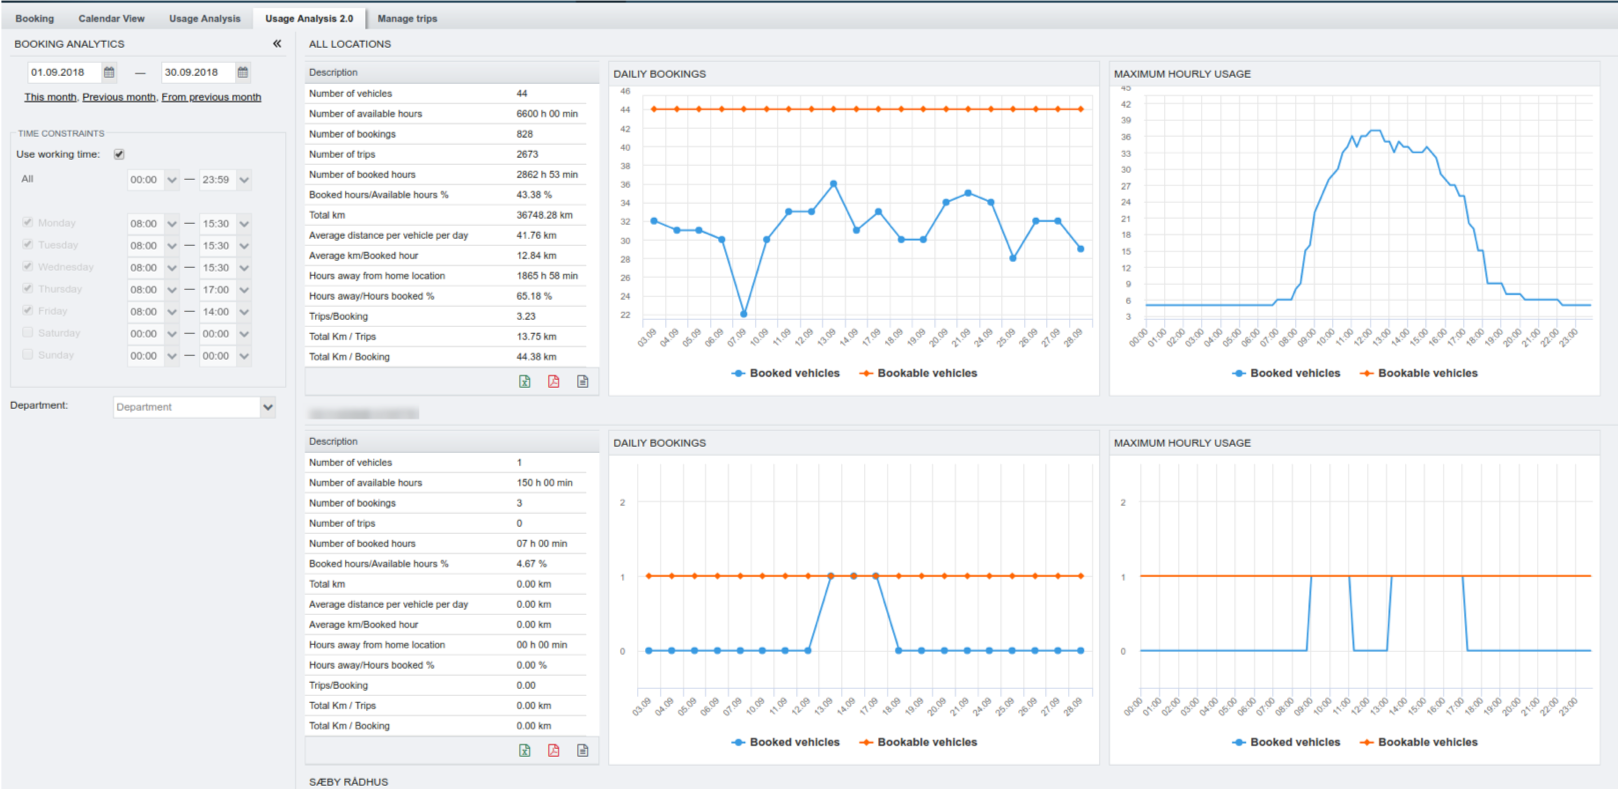The width and height of the screenshot is (1618, 789).
Task: Export All Locations table as text document
Action: pos(583,381)
